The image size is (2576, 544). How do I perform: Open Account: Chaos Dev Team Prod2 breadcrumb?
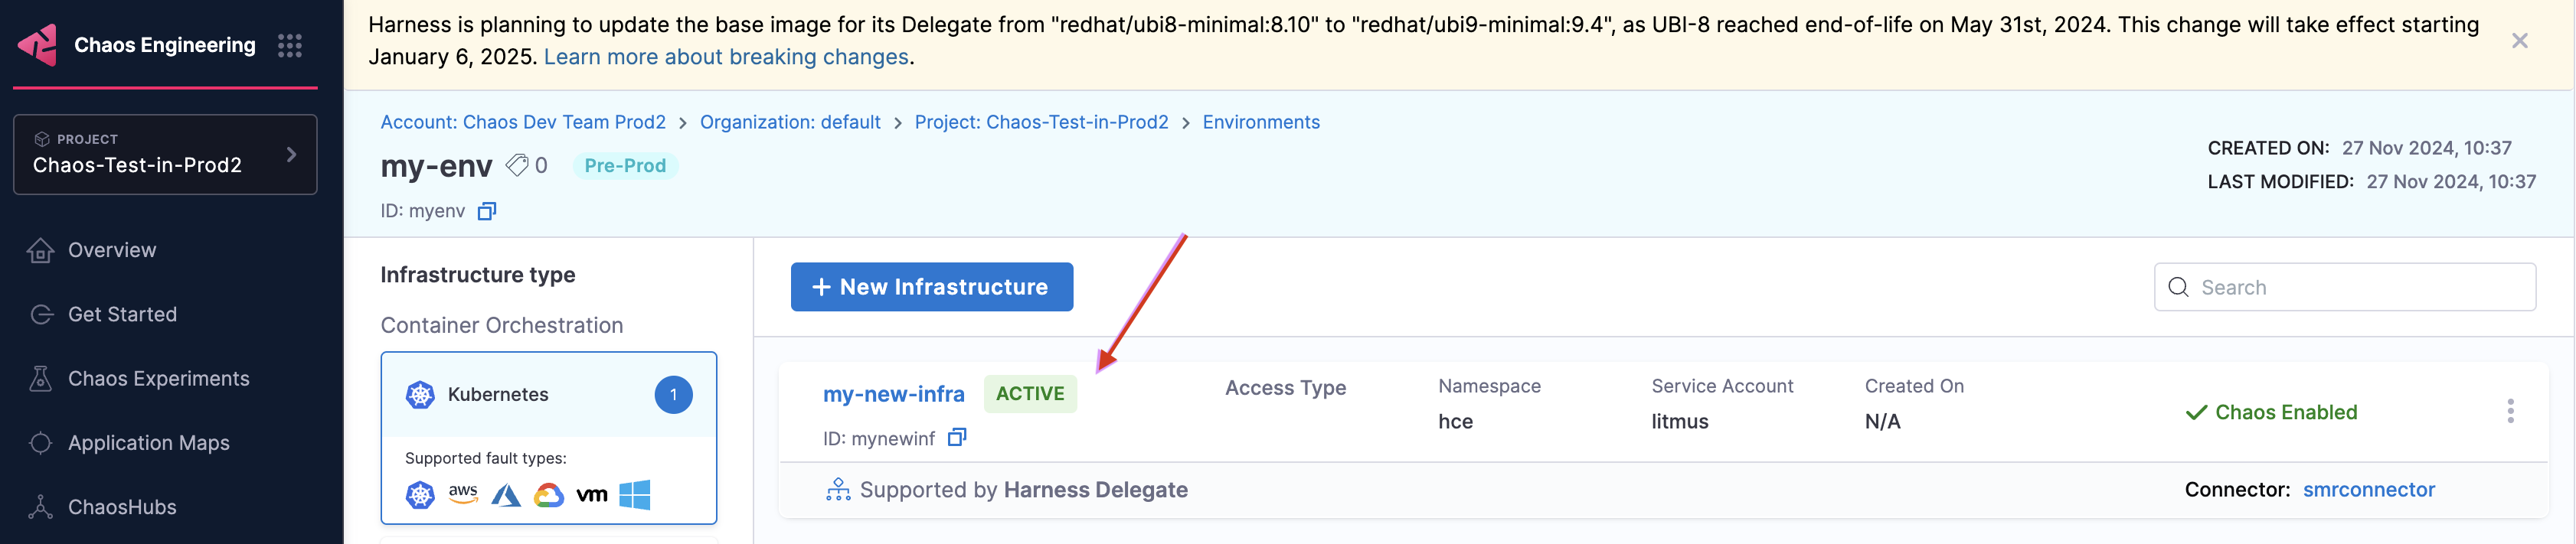click(x=523, y=122)
